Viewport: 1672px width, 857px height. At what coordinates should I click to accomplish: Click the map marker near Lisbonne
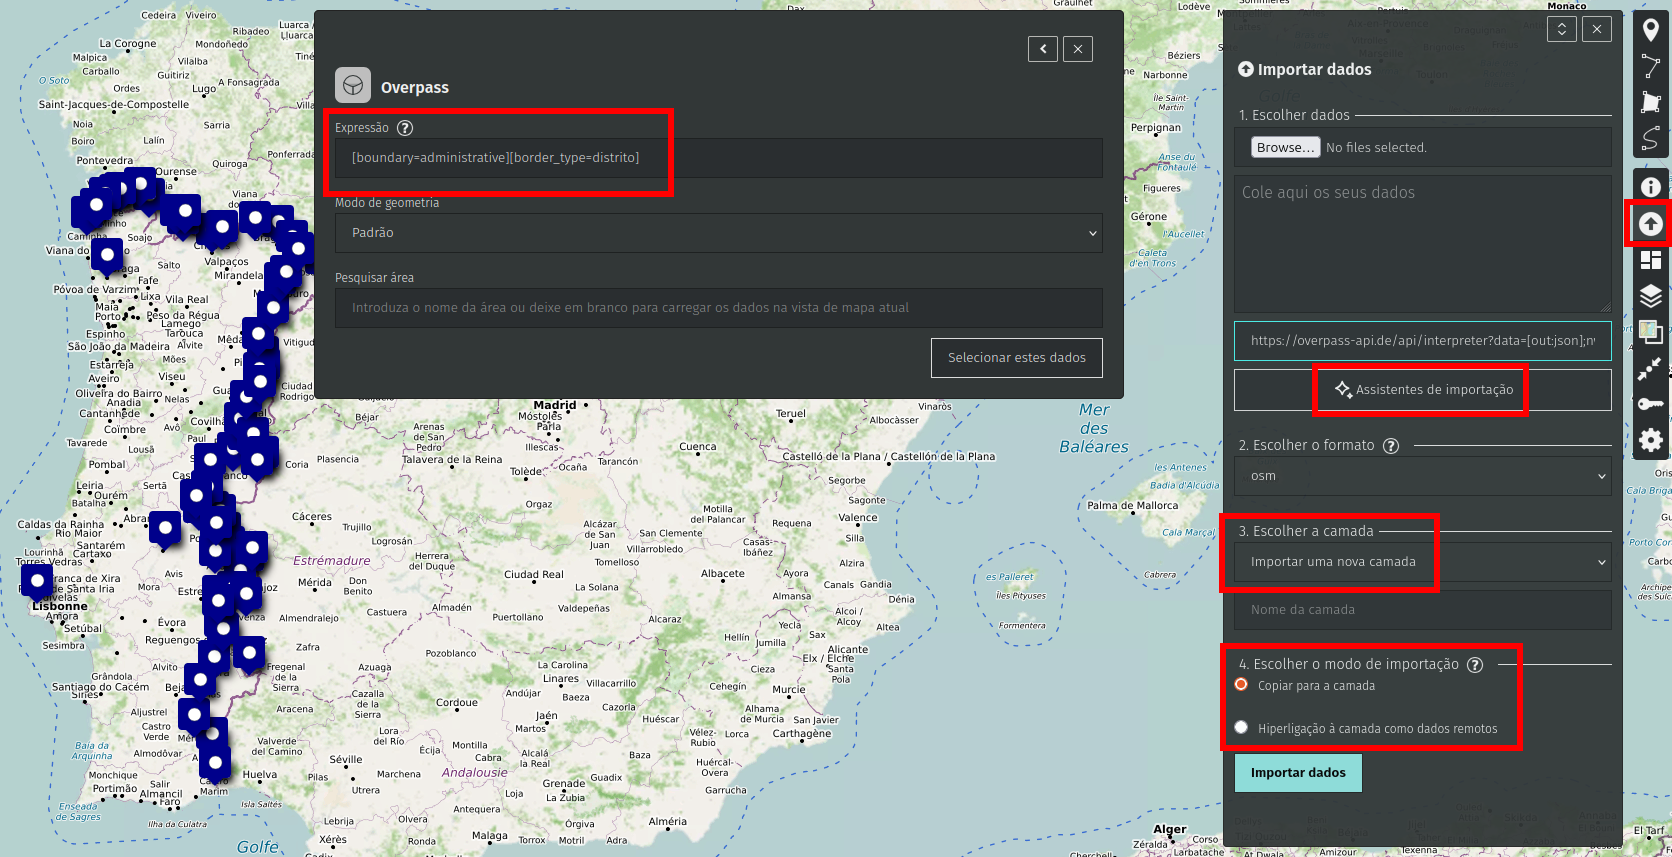point(37,581)
